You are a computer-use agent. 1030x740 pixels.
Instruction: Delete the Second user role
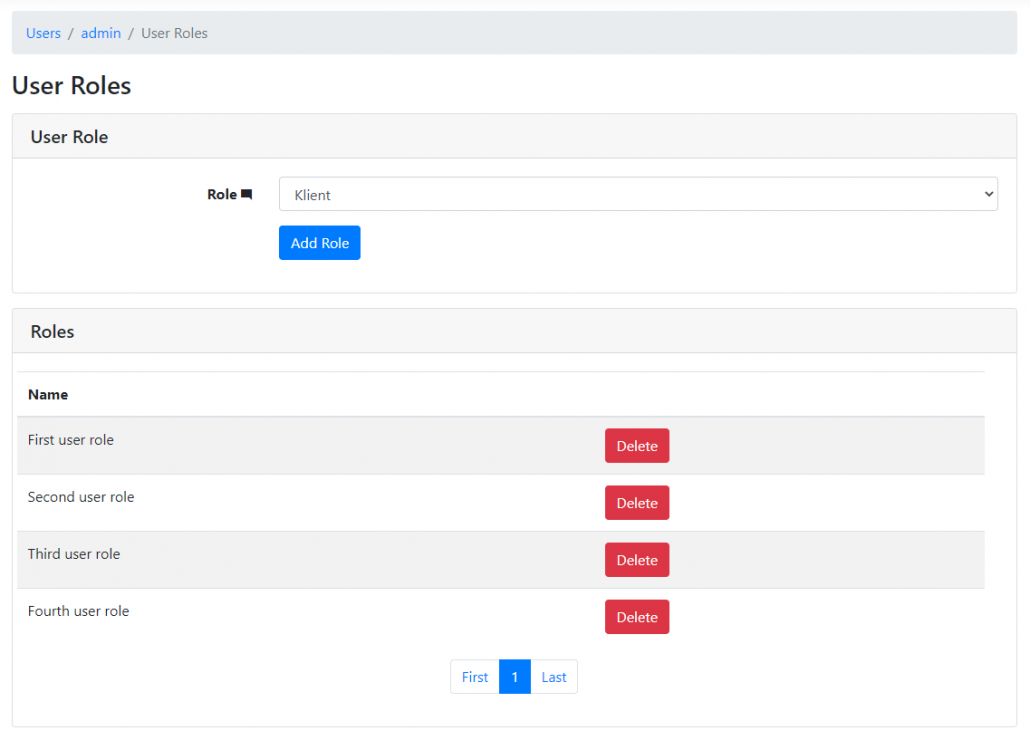pyautogui.click(x=637, y=502)
